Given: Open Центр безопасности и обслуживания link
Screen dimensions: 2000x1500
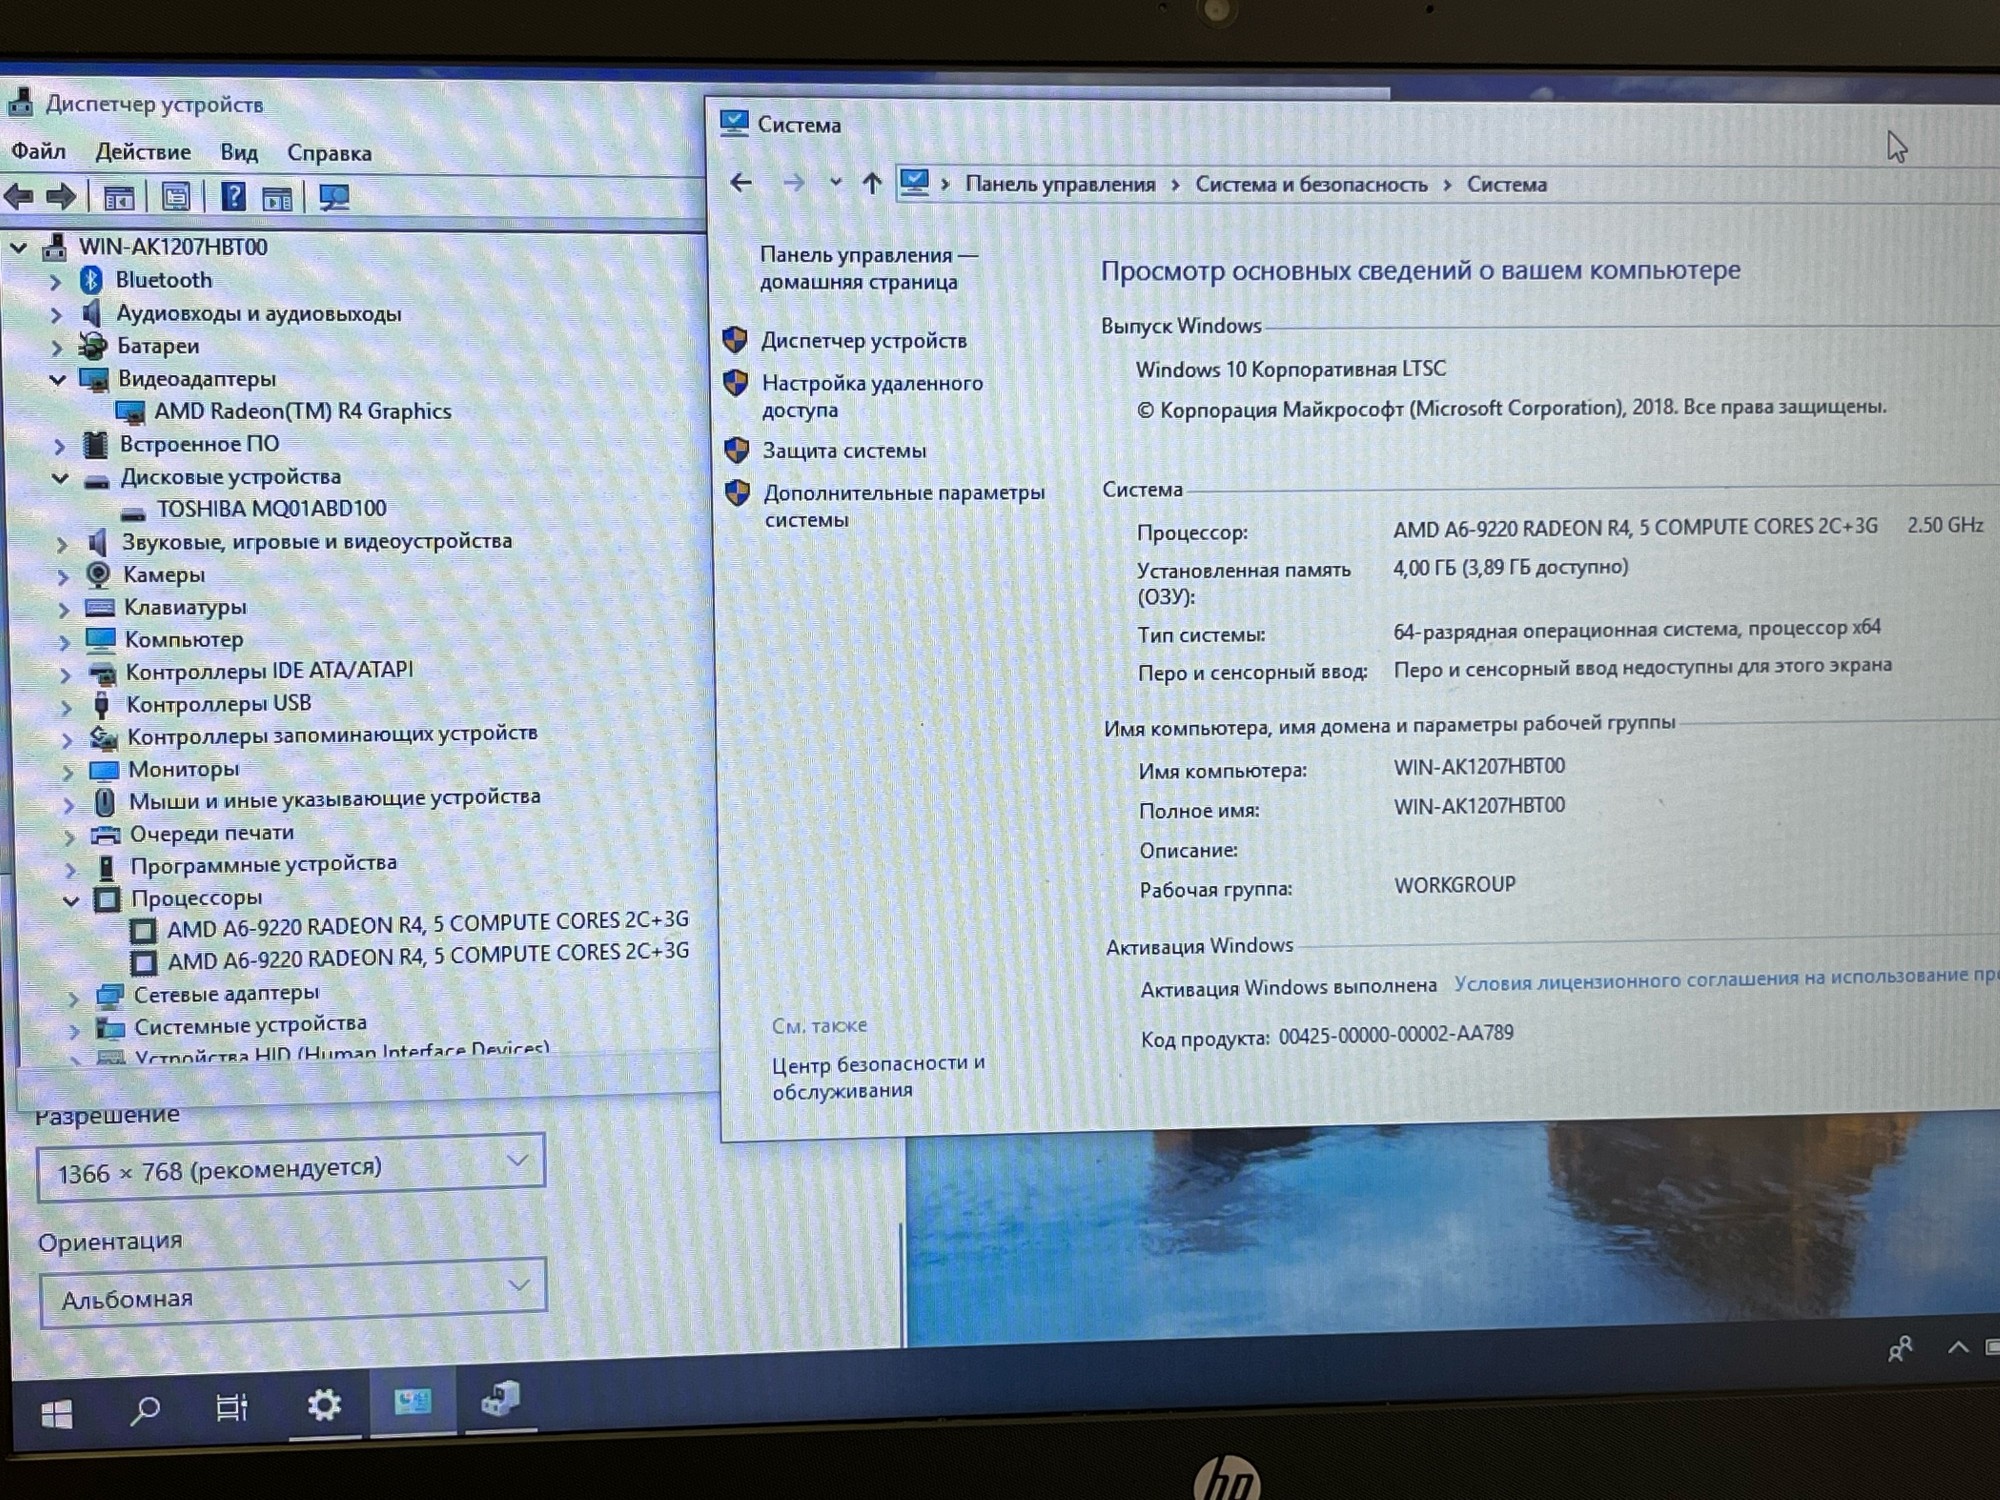Looking at the screenshot, I should (878, 1077).
